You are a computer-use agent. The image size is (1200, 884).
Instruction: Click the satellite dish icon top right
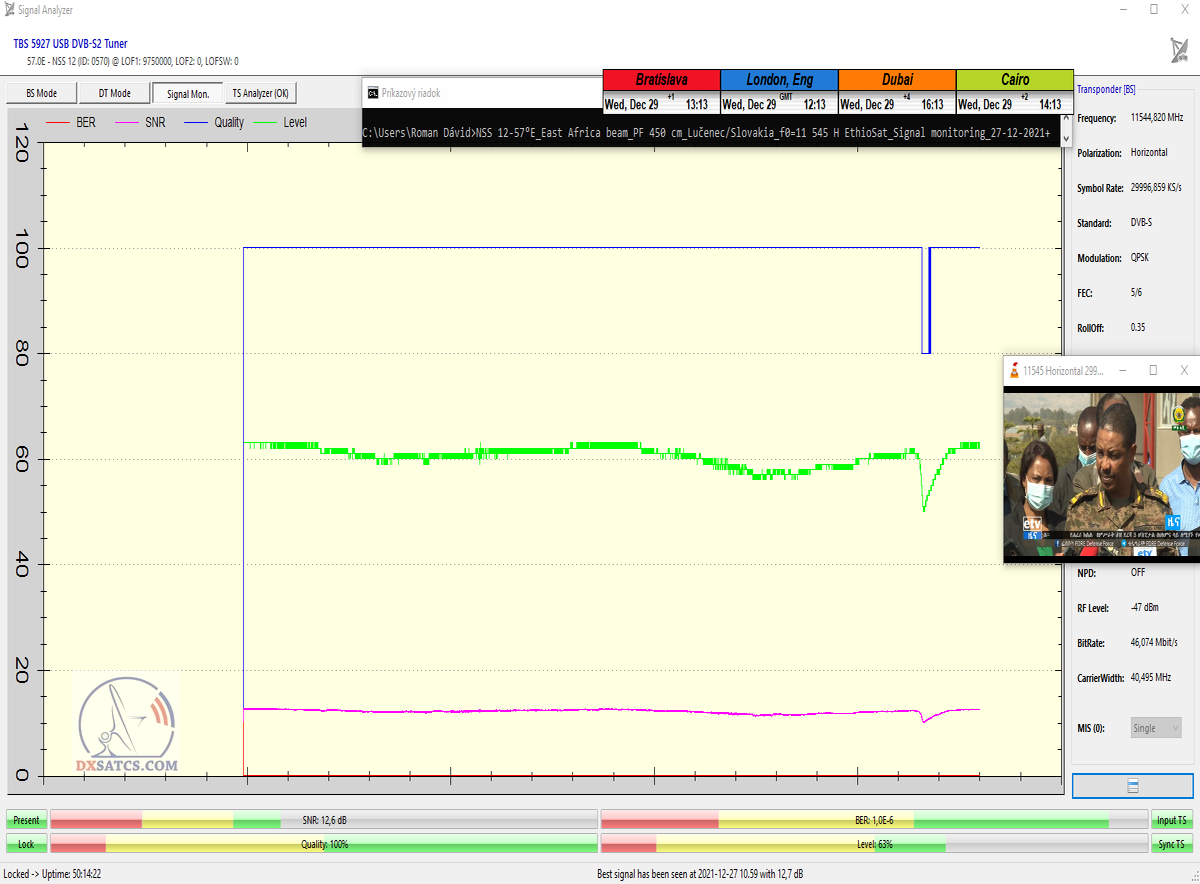click(1178, 50)
